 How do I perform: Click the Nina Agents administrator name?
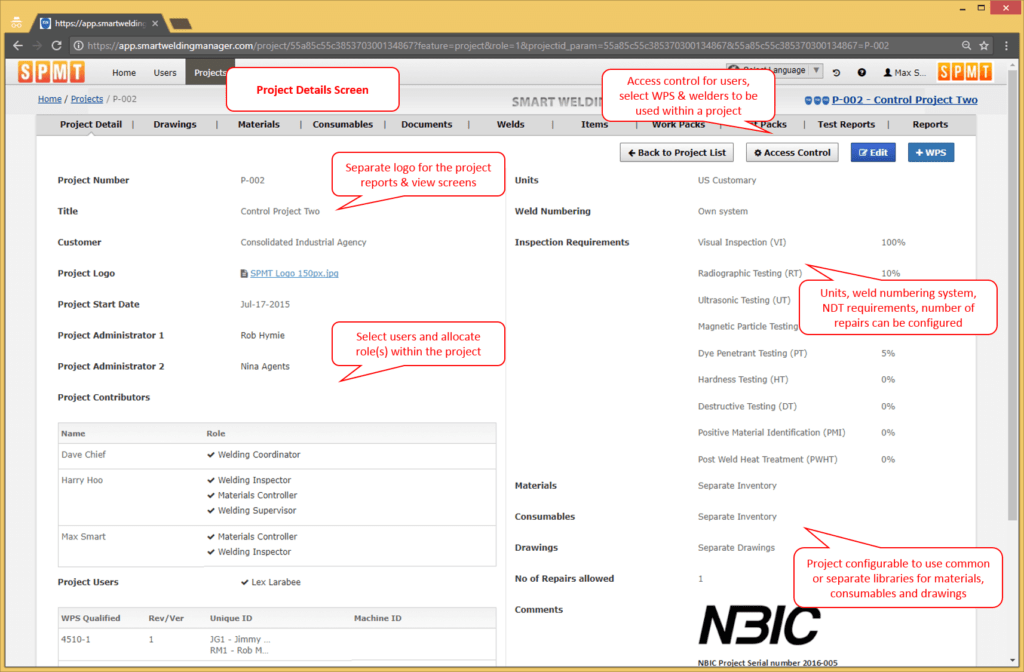(264, 366)
